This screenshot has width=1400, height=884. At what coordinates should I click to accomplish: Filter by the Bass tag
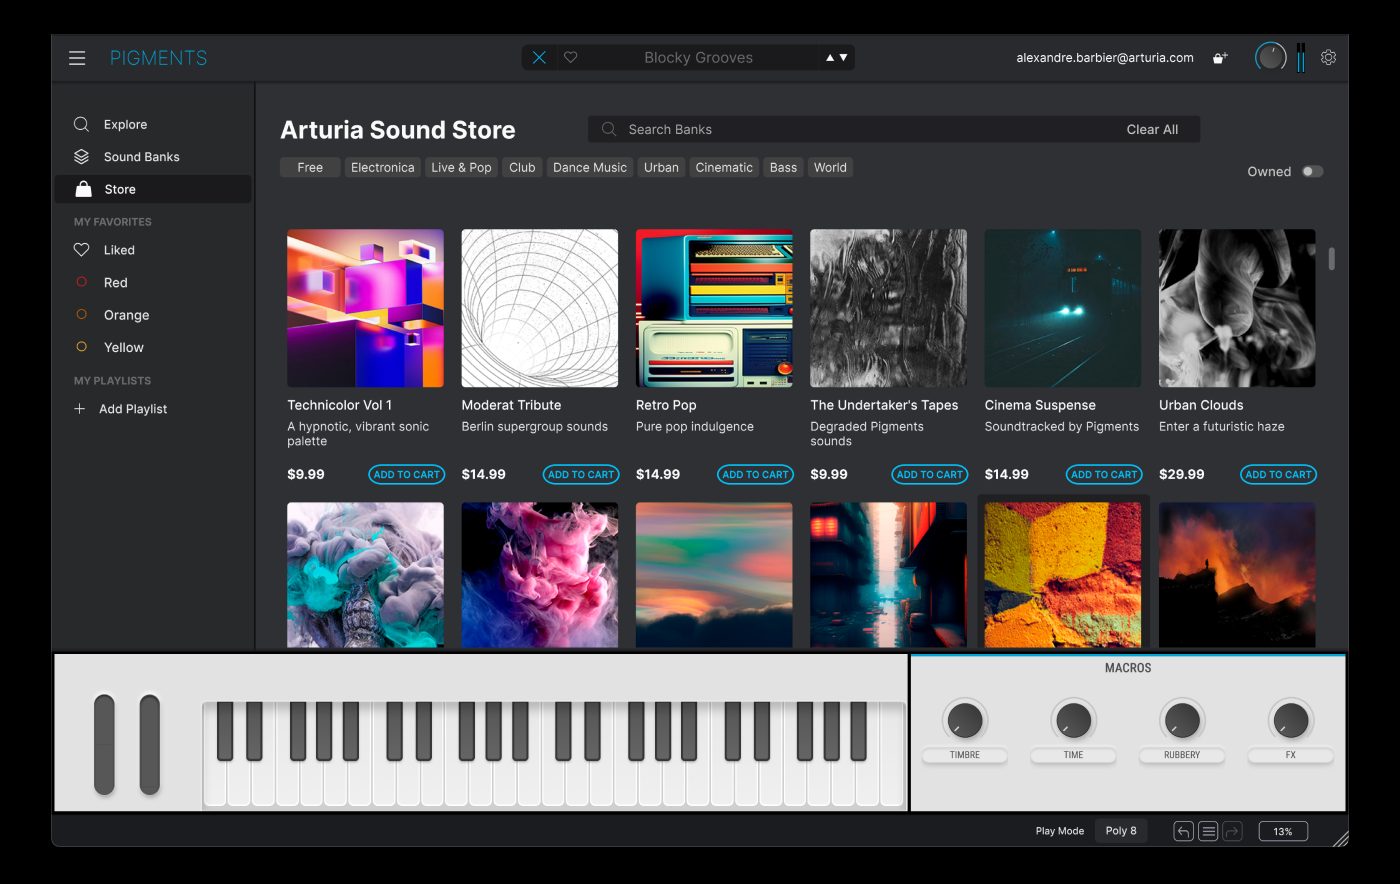783,168
